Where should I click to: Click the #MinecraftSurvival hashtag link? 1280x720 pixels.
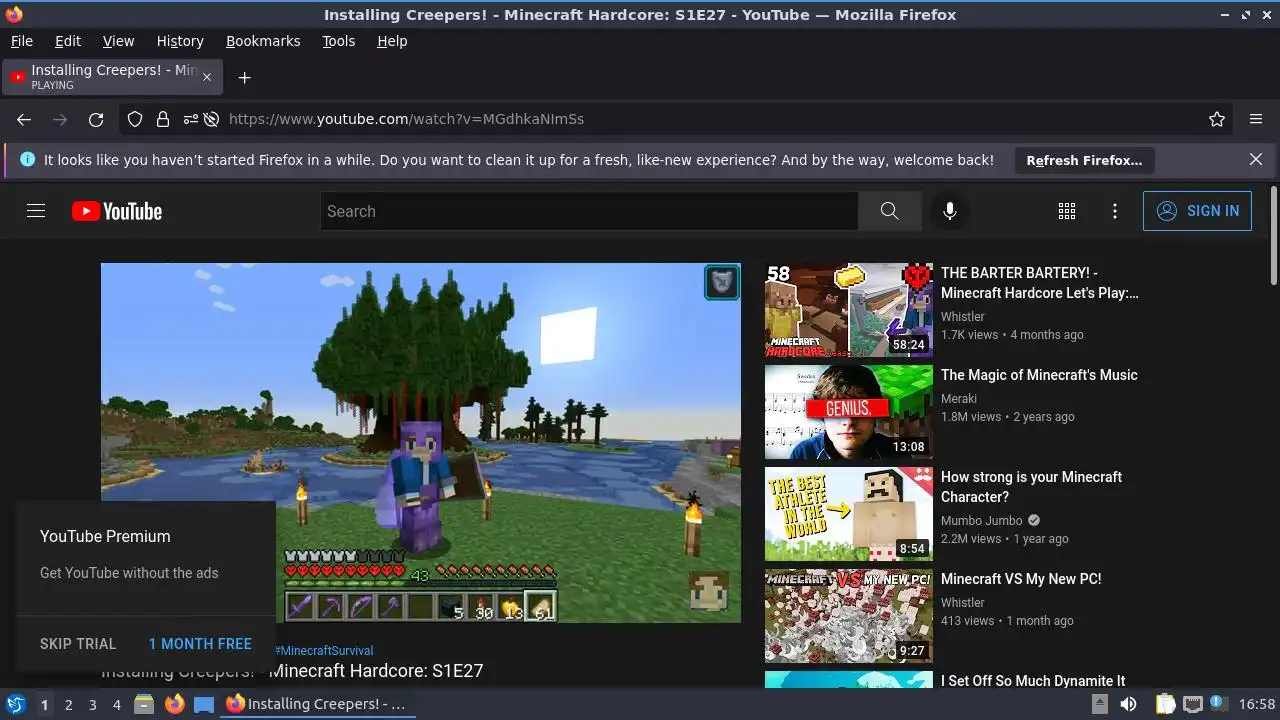[324, 650]
